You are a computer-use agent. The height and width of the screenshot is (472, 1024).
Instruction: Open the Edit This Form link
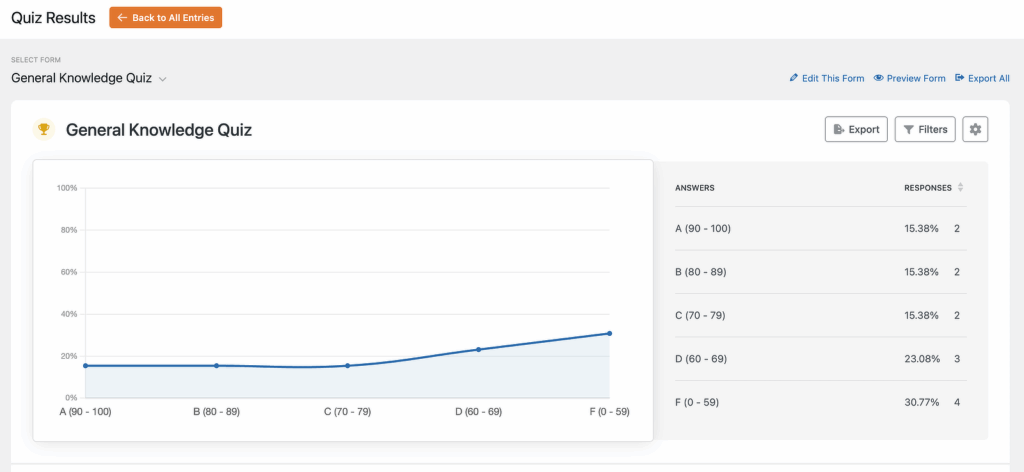coord(832,78)
